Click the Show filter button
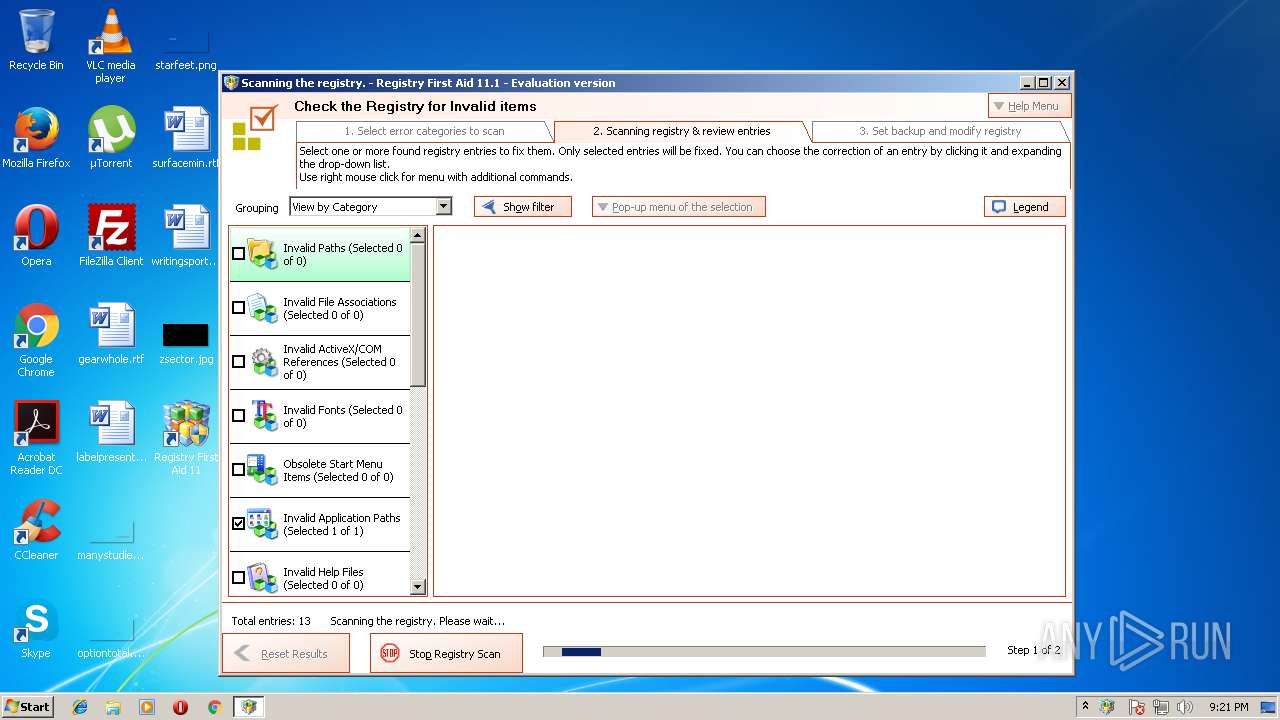This screenshot has height=720, width=1280. (522, 207)
